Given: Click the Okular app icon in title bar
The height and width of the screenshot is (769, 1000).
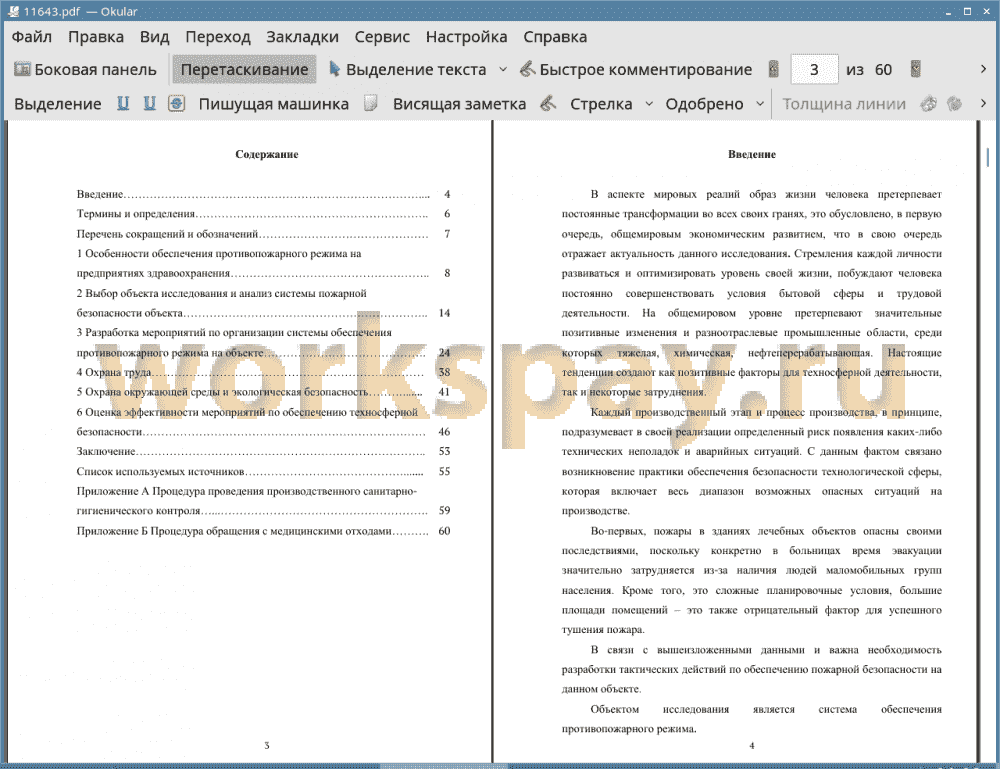Looking at the screenshot, I should [13, 11].
